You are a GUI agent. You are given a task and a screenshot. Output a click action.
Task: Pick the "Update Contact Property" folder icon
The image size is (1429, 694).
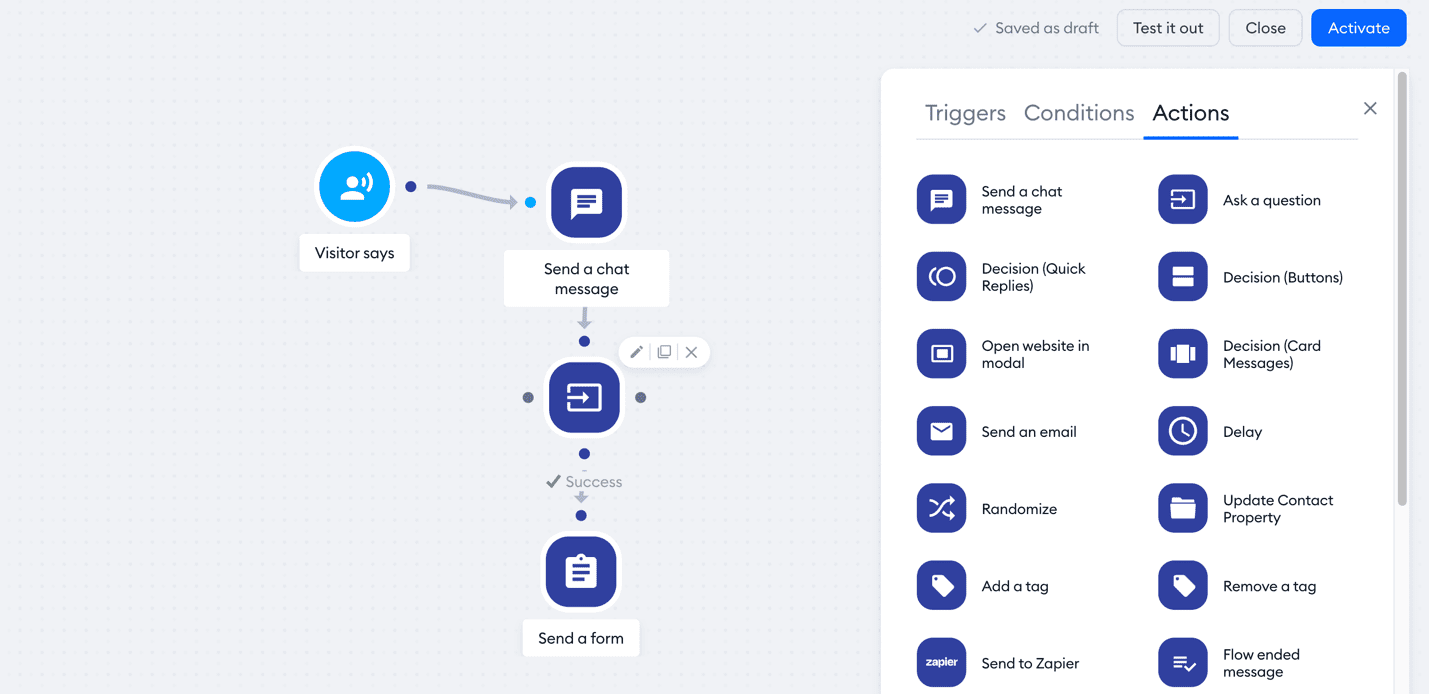coord(1182,508)
